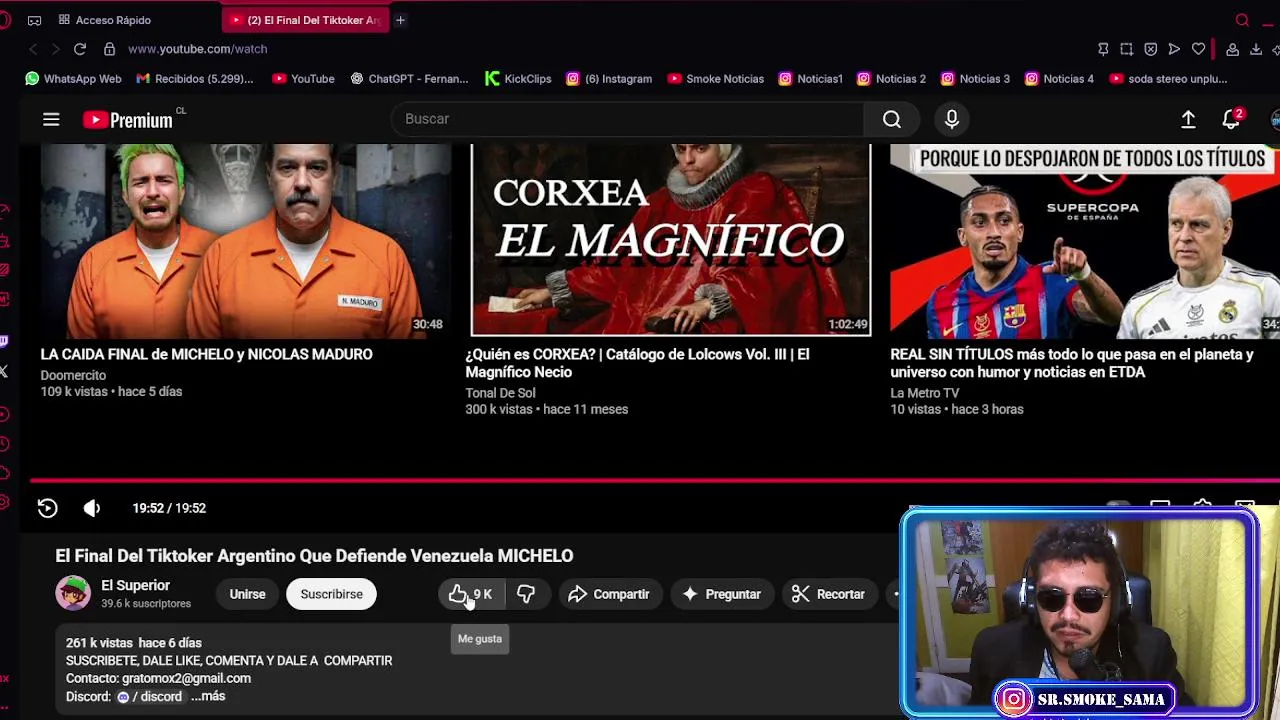Open the Smoke Noticias bookmark
Viewport: 1280px width, 720px height.
tap(715, 78)
